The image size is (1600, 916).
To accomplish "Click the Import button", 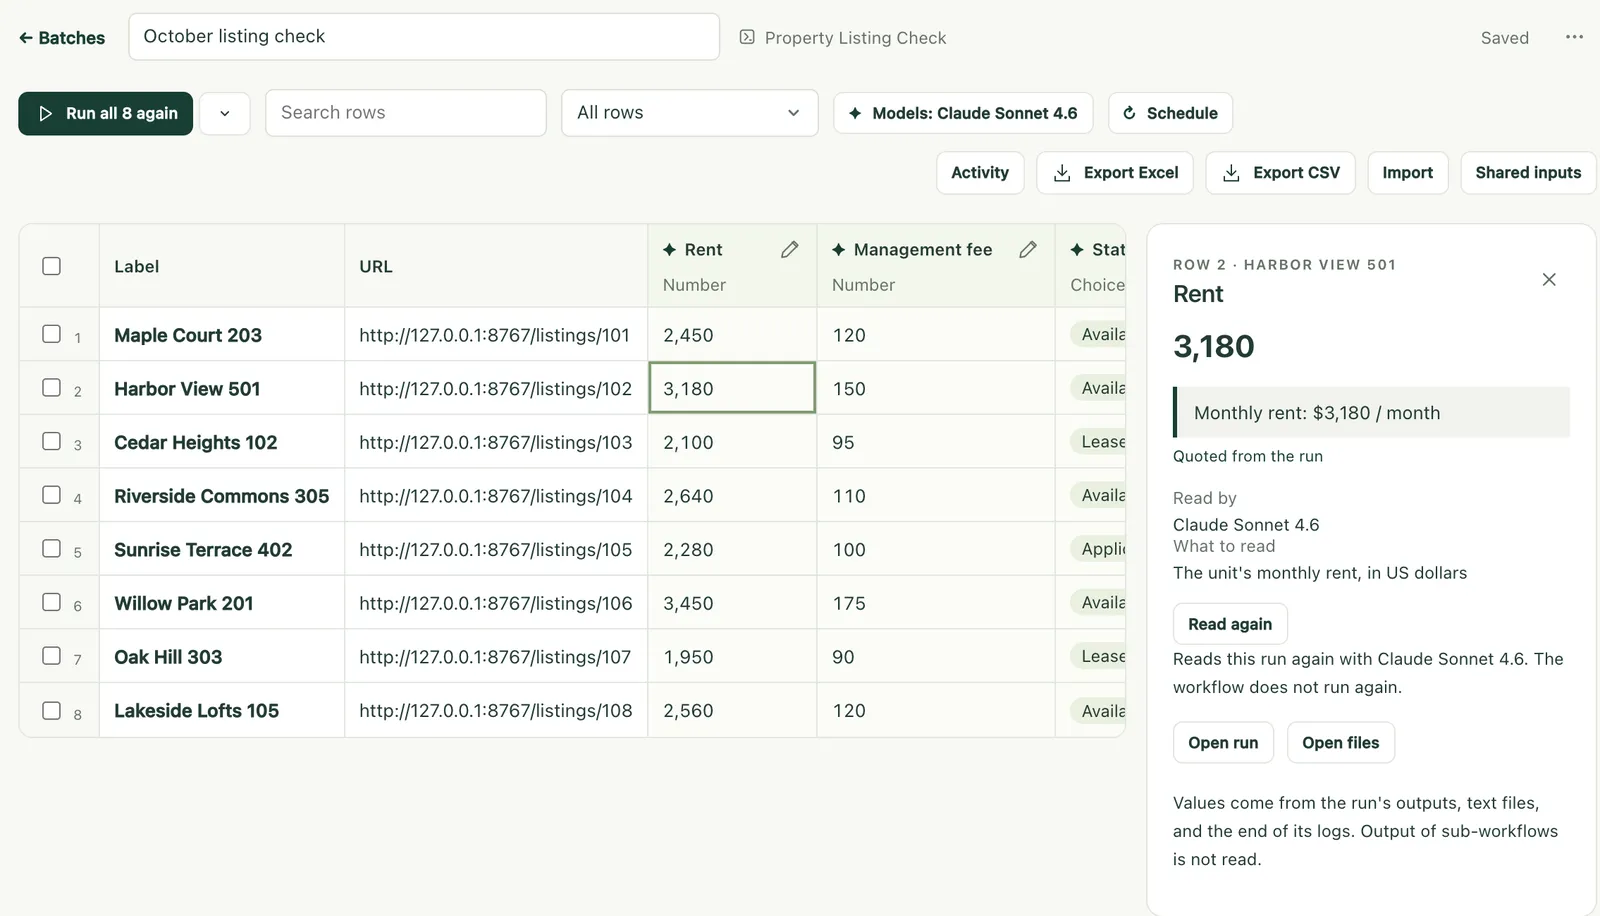I will [1407, 173].
